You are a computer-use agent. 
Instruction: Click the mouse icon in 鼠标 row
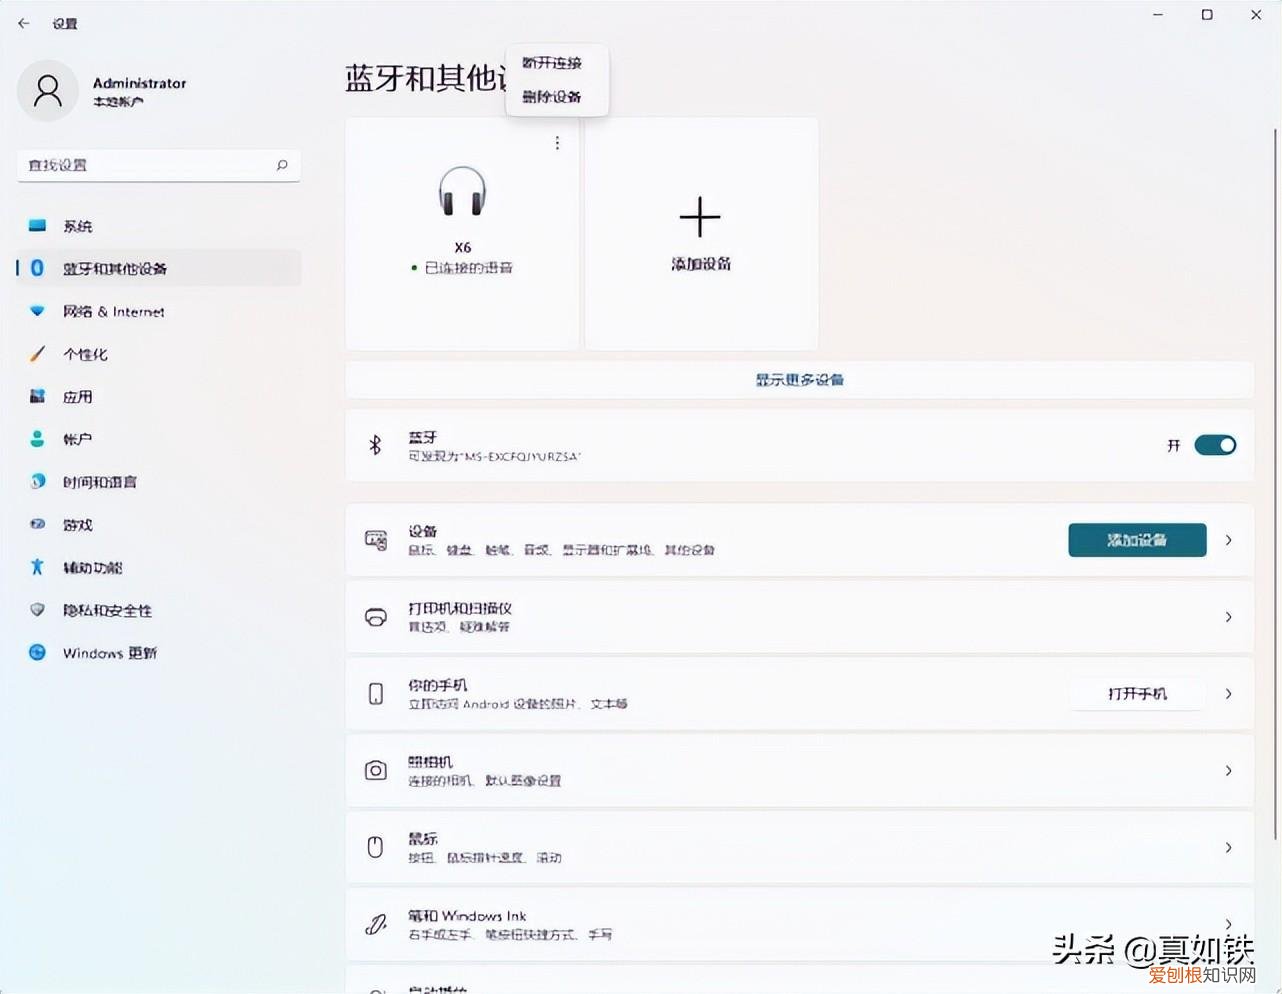[x=376, y=848]
